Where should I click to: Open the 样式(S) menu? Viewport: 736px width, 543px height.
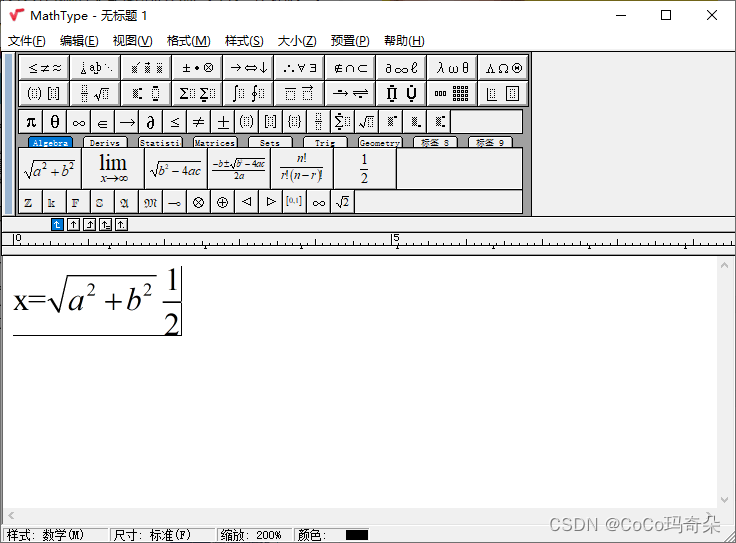point(244,41)
